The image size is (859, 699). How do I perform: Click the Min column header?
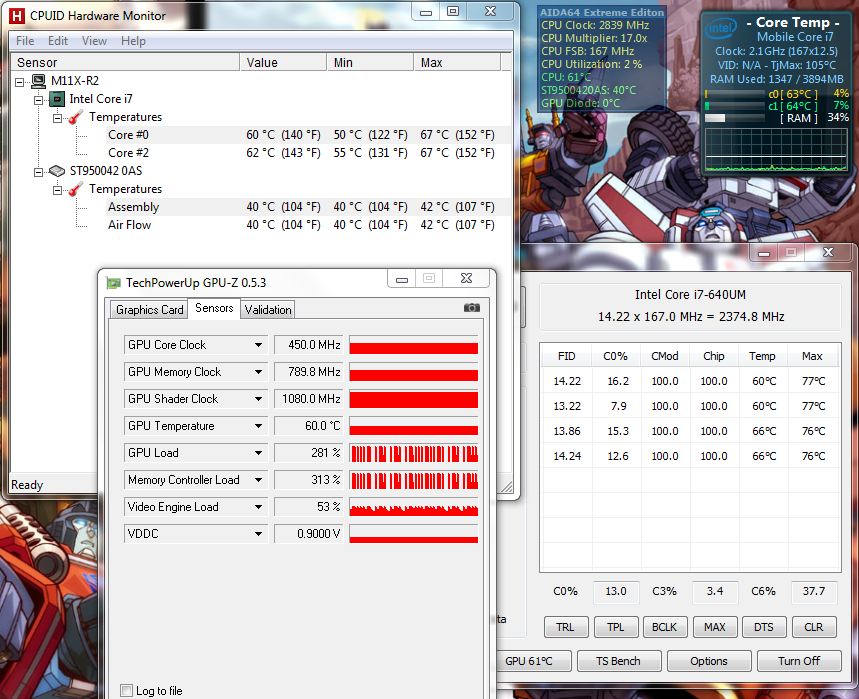(370, 62)
